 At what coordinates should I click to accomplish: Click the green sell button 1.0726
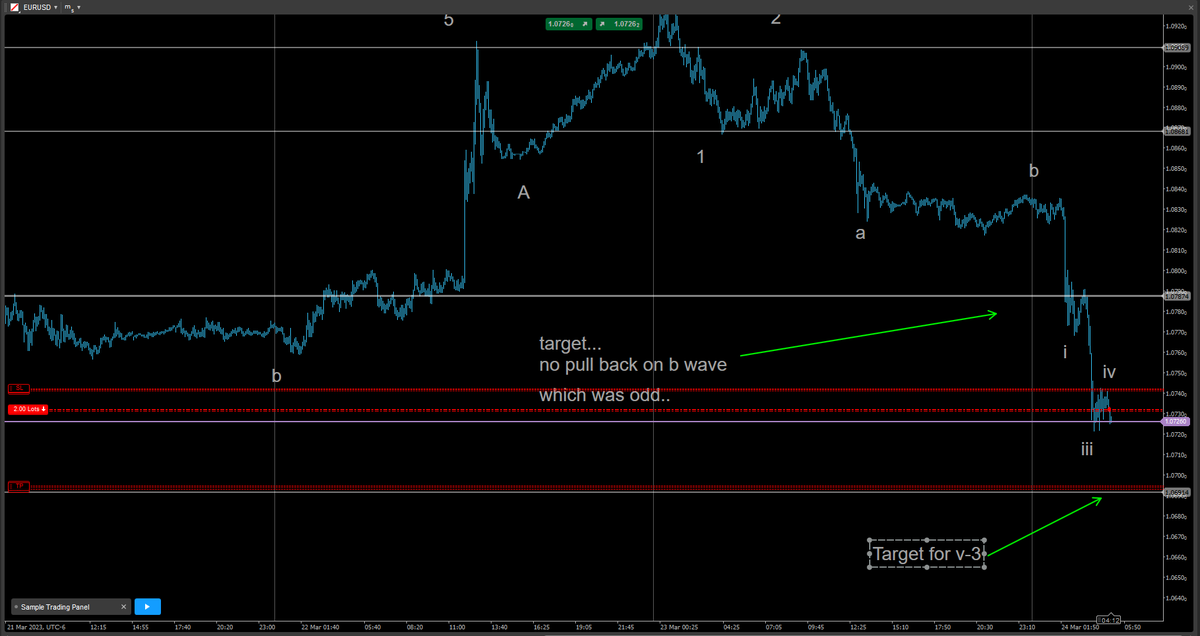568,23
